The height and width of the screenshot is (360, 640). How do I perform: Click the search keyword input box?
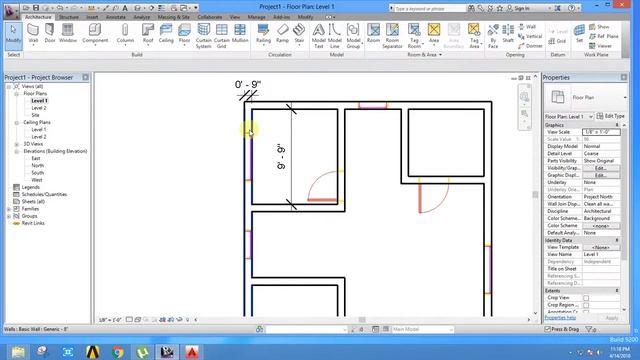(x=430, y=9)
